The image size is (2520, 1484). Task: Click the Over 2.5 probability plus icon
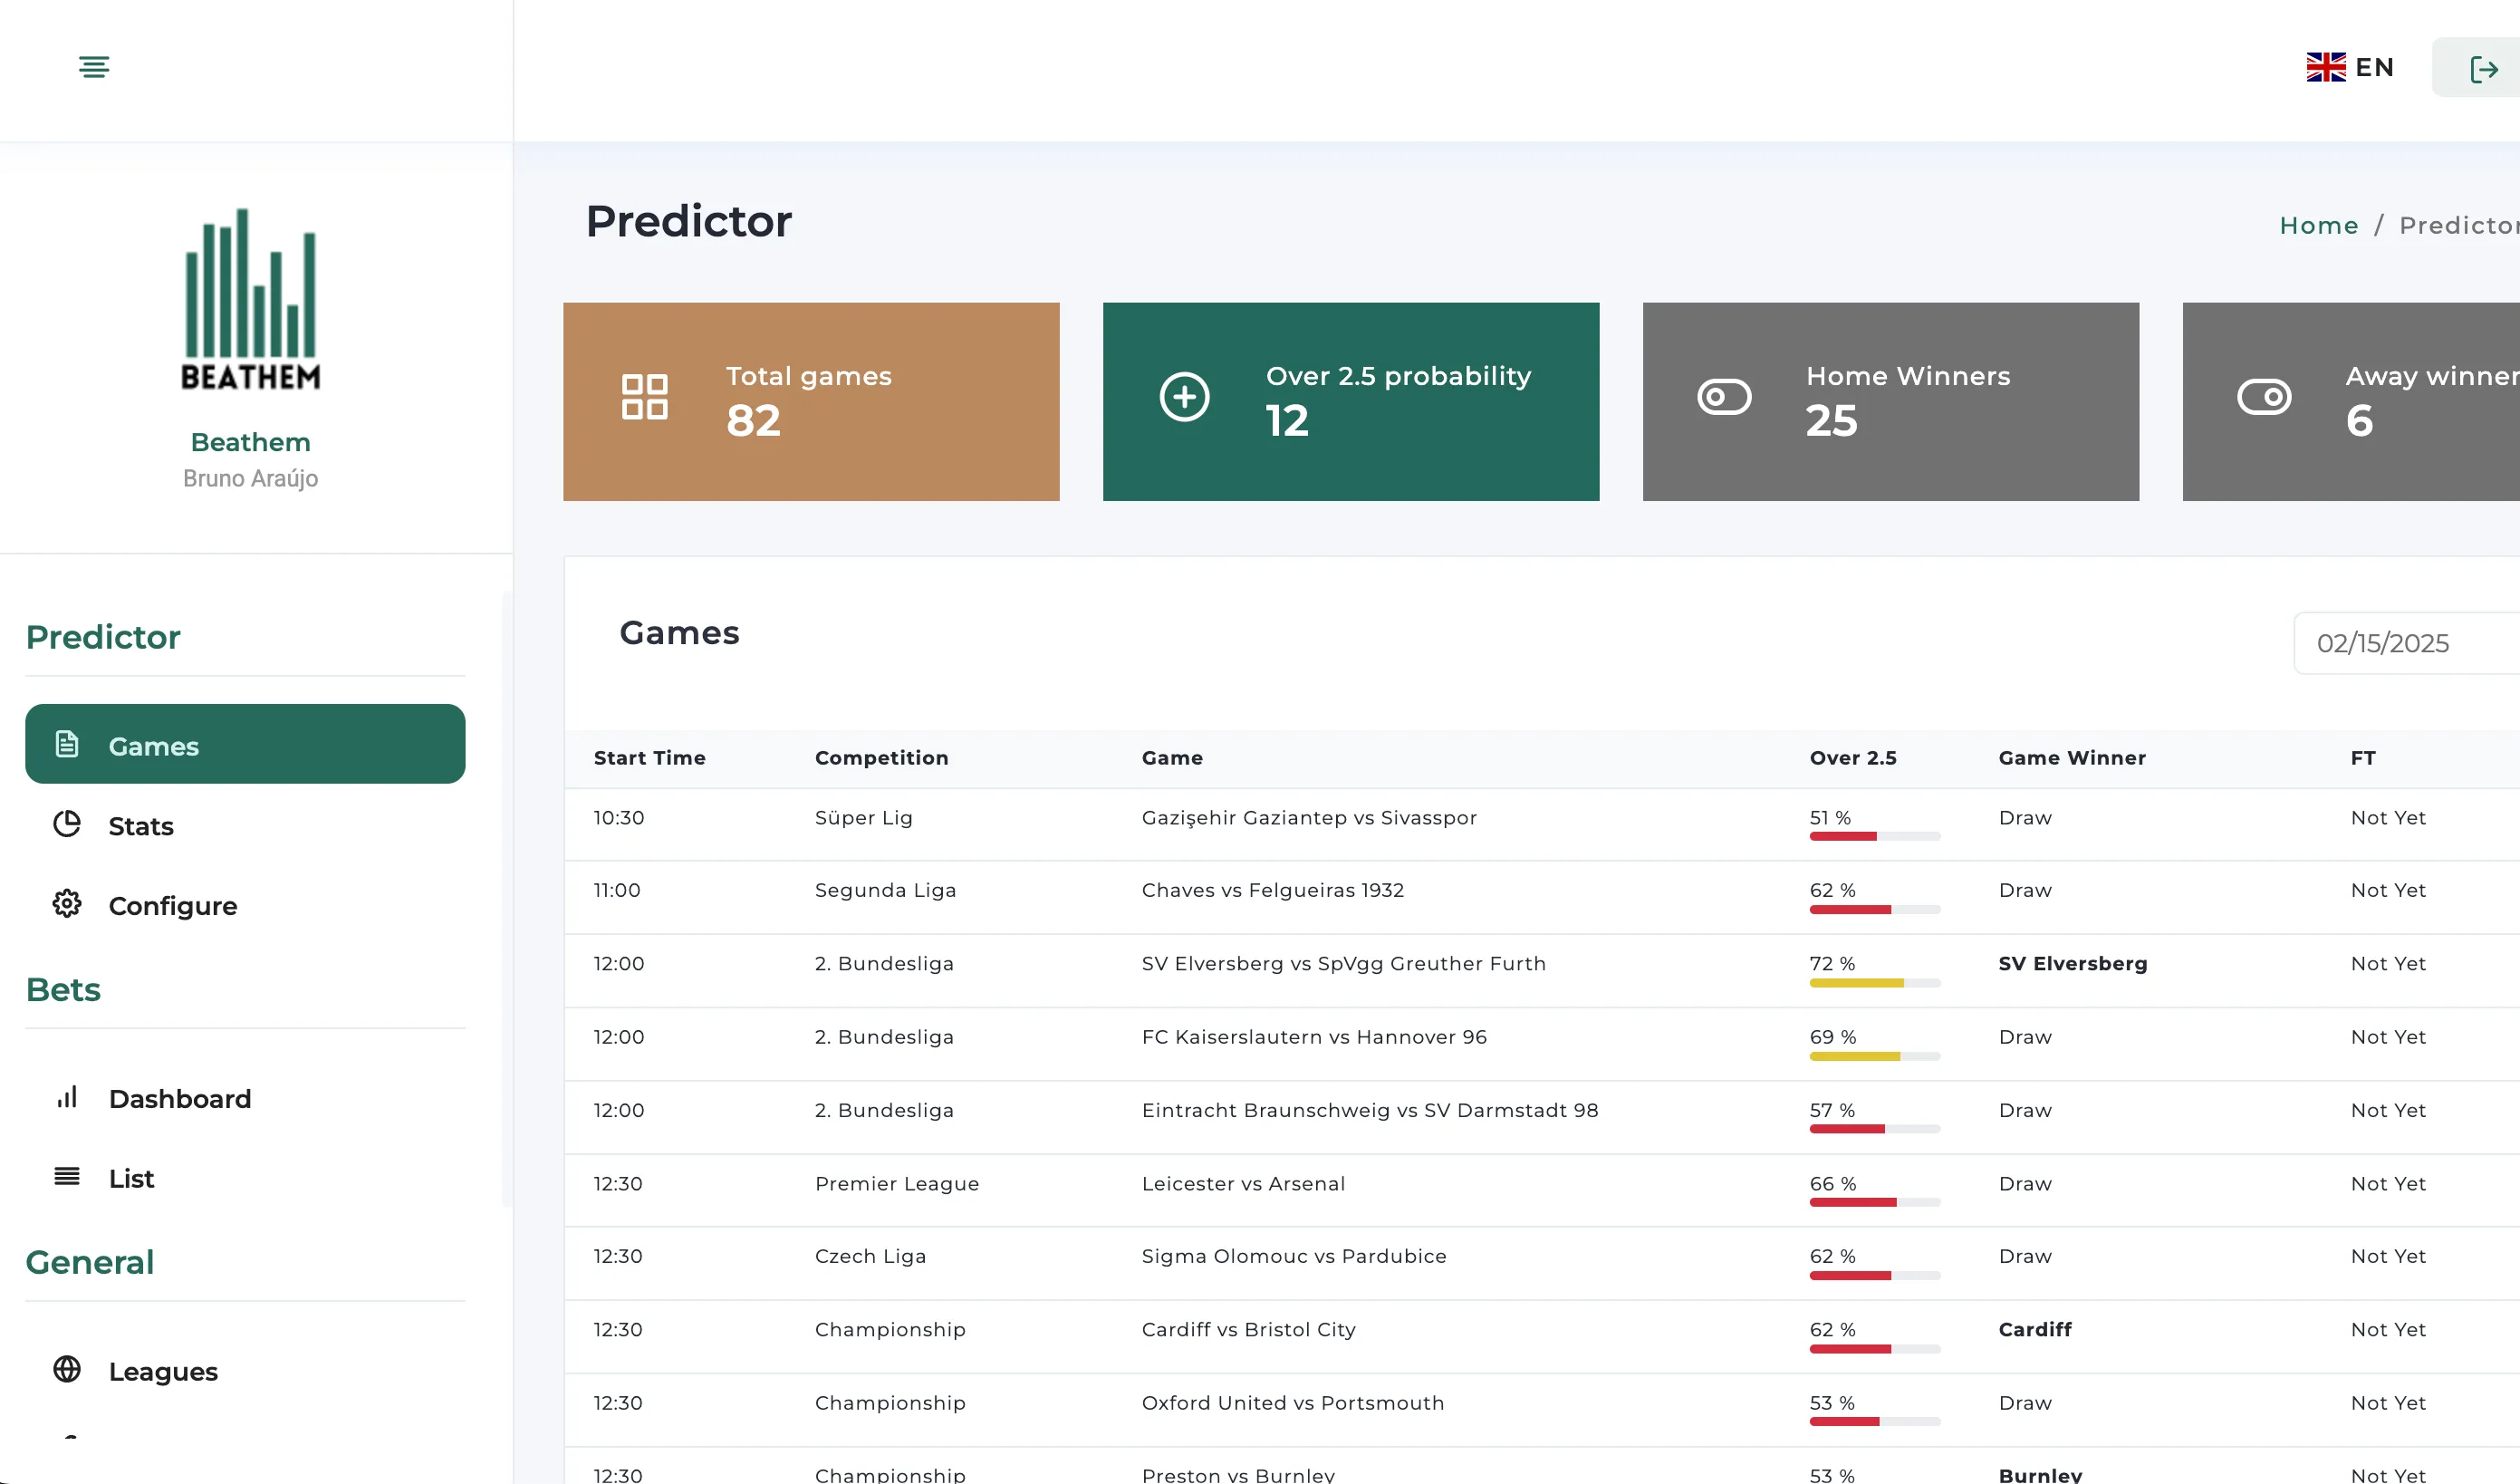tap(1184, 397)
